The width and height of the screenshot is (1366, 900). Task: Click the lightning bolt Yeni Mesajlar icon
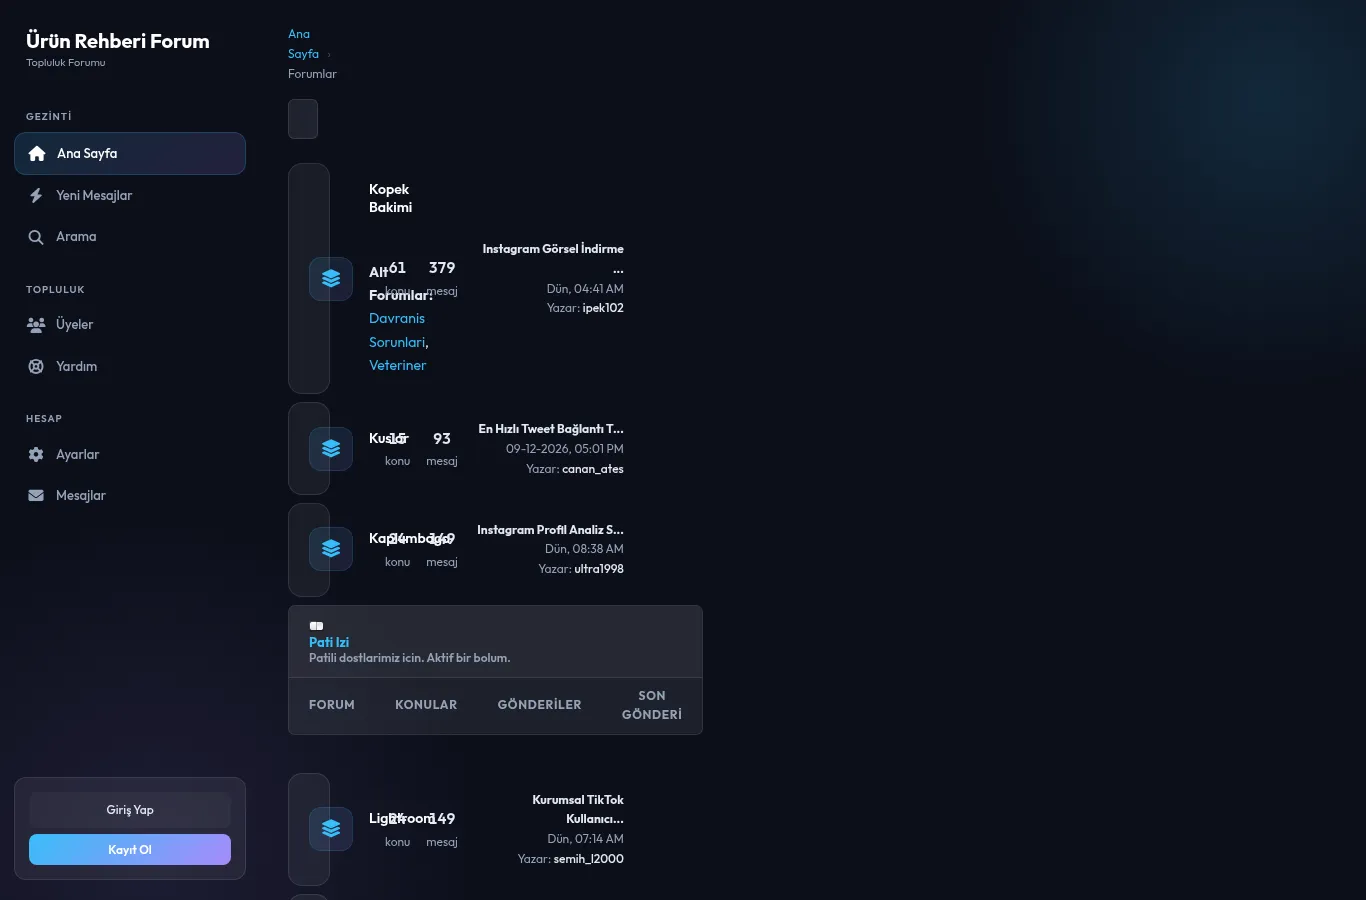[x=36, y=196]
